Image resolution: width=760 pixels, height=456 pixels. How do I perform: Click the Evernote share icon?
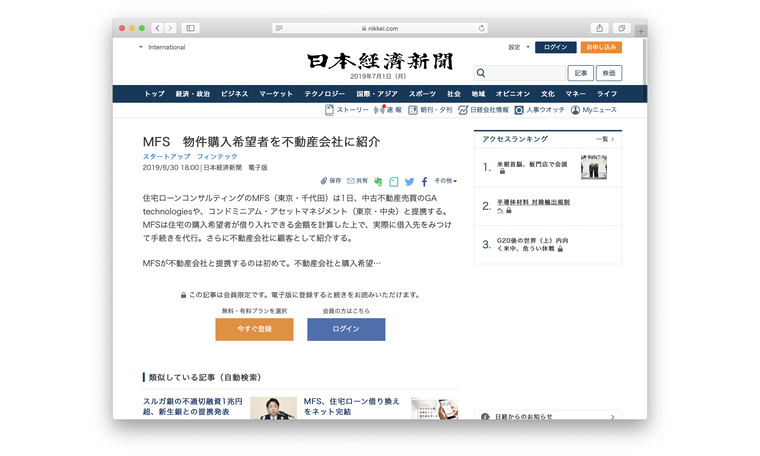coord(379,182)
